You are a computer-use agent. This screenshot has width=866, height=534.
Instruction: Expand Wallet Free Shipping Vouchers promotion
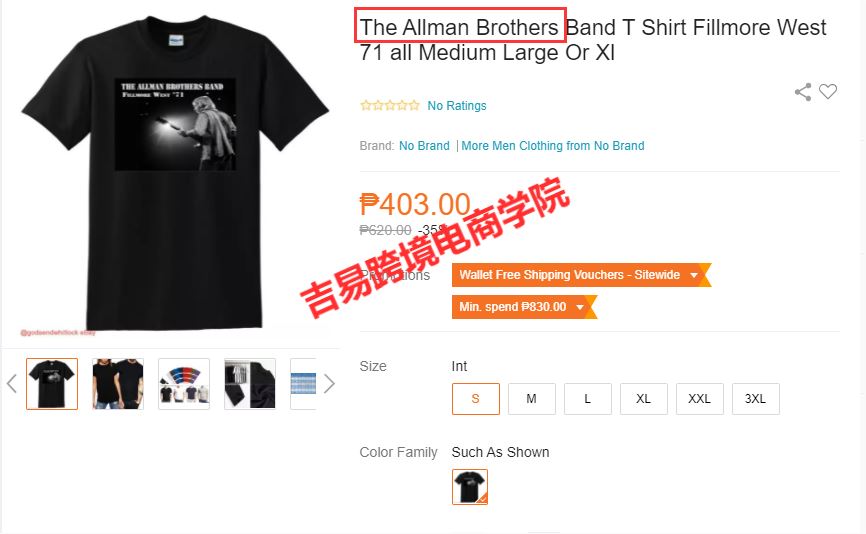[x=581, y=275]
